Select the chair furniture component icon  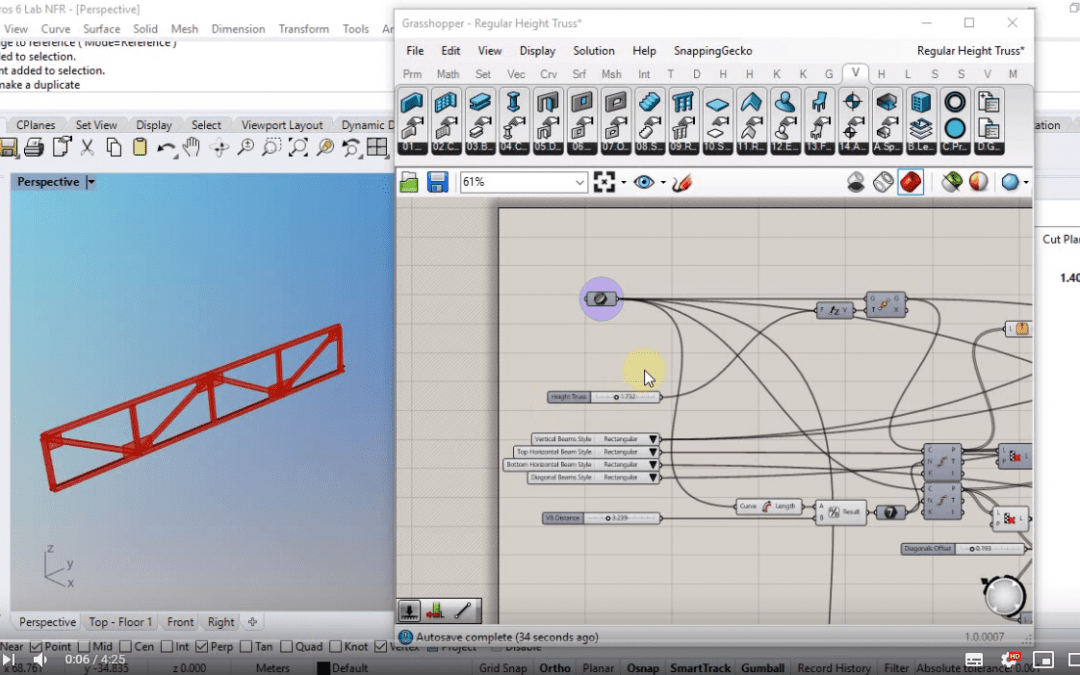pyautogui.click(x=818, y=102)
